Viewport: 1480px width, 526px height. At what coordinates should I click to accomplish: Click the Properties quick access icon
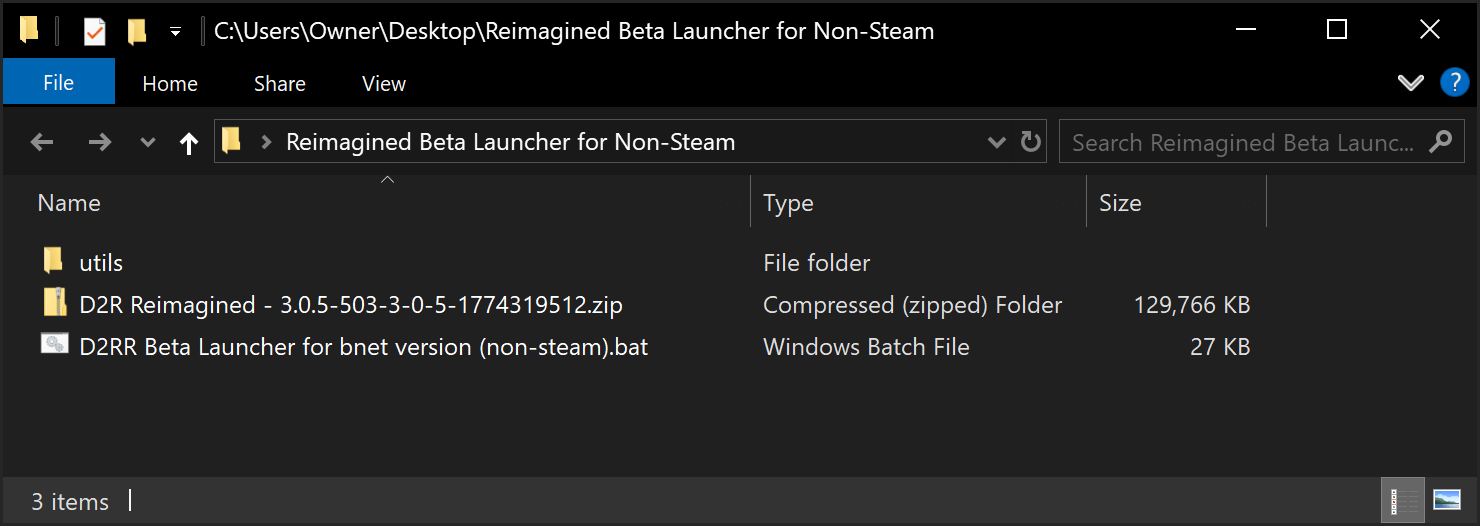tap(94, 32)
